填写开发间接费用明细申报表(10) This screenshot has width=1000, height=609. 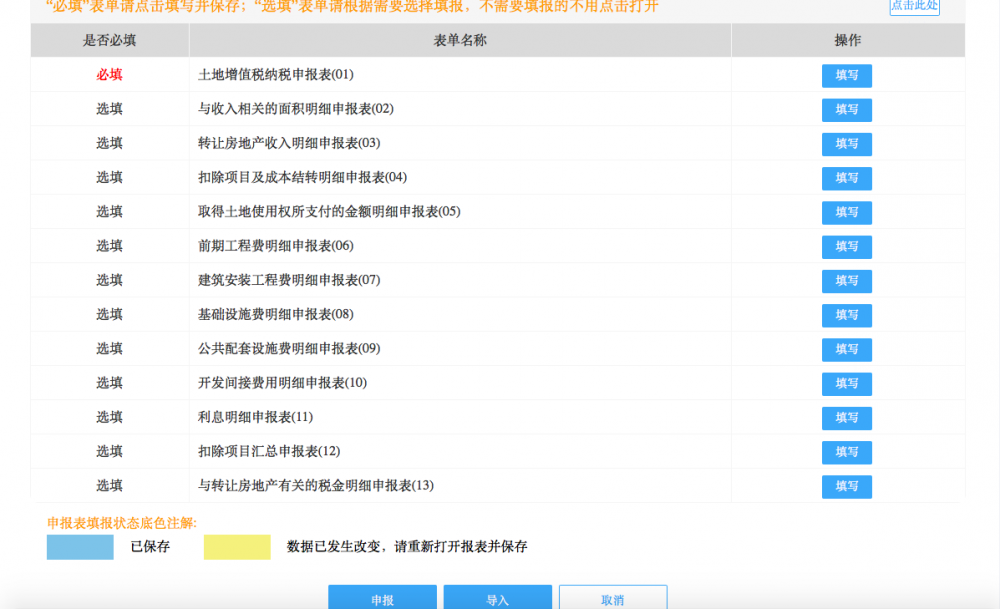click(x=846, y=384)
